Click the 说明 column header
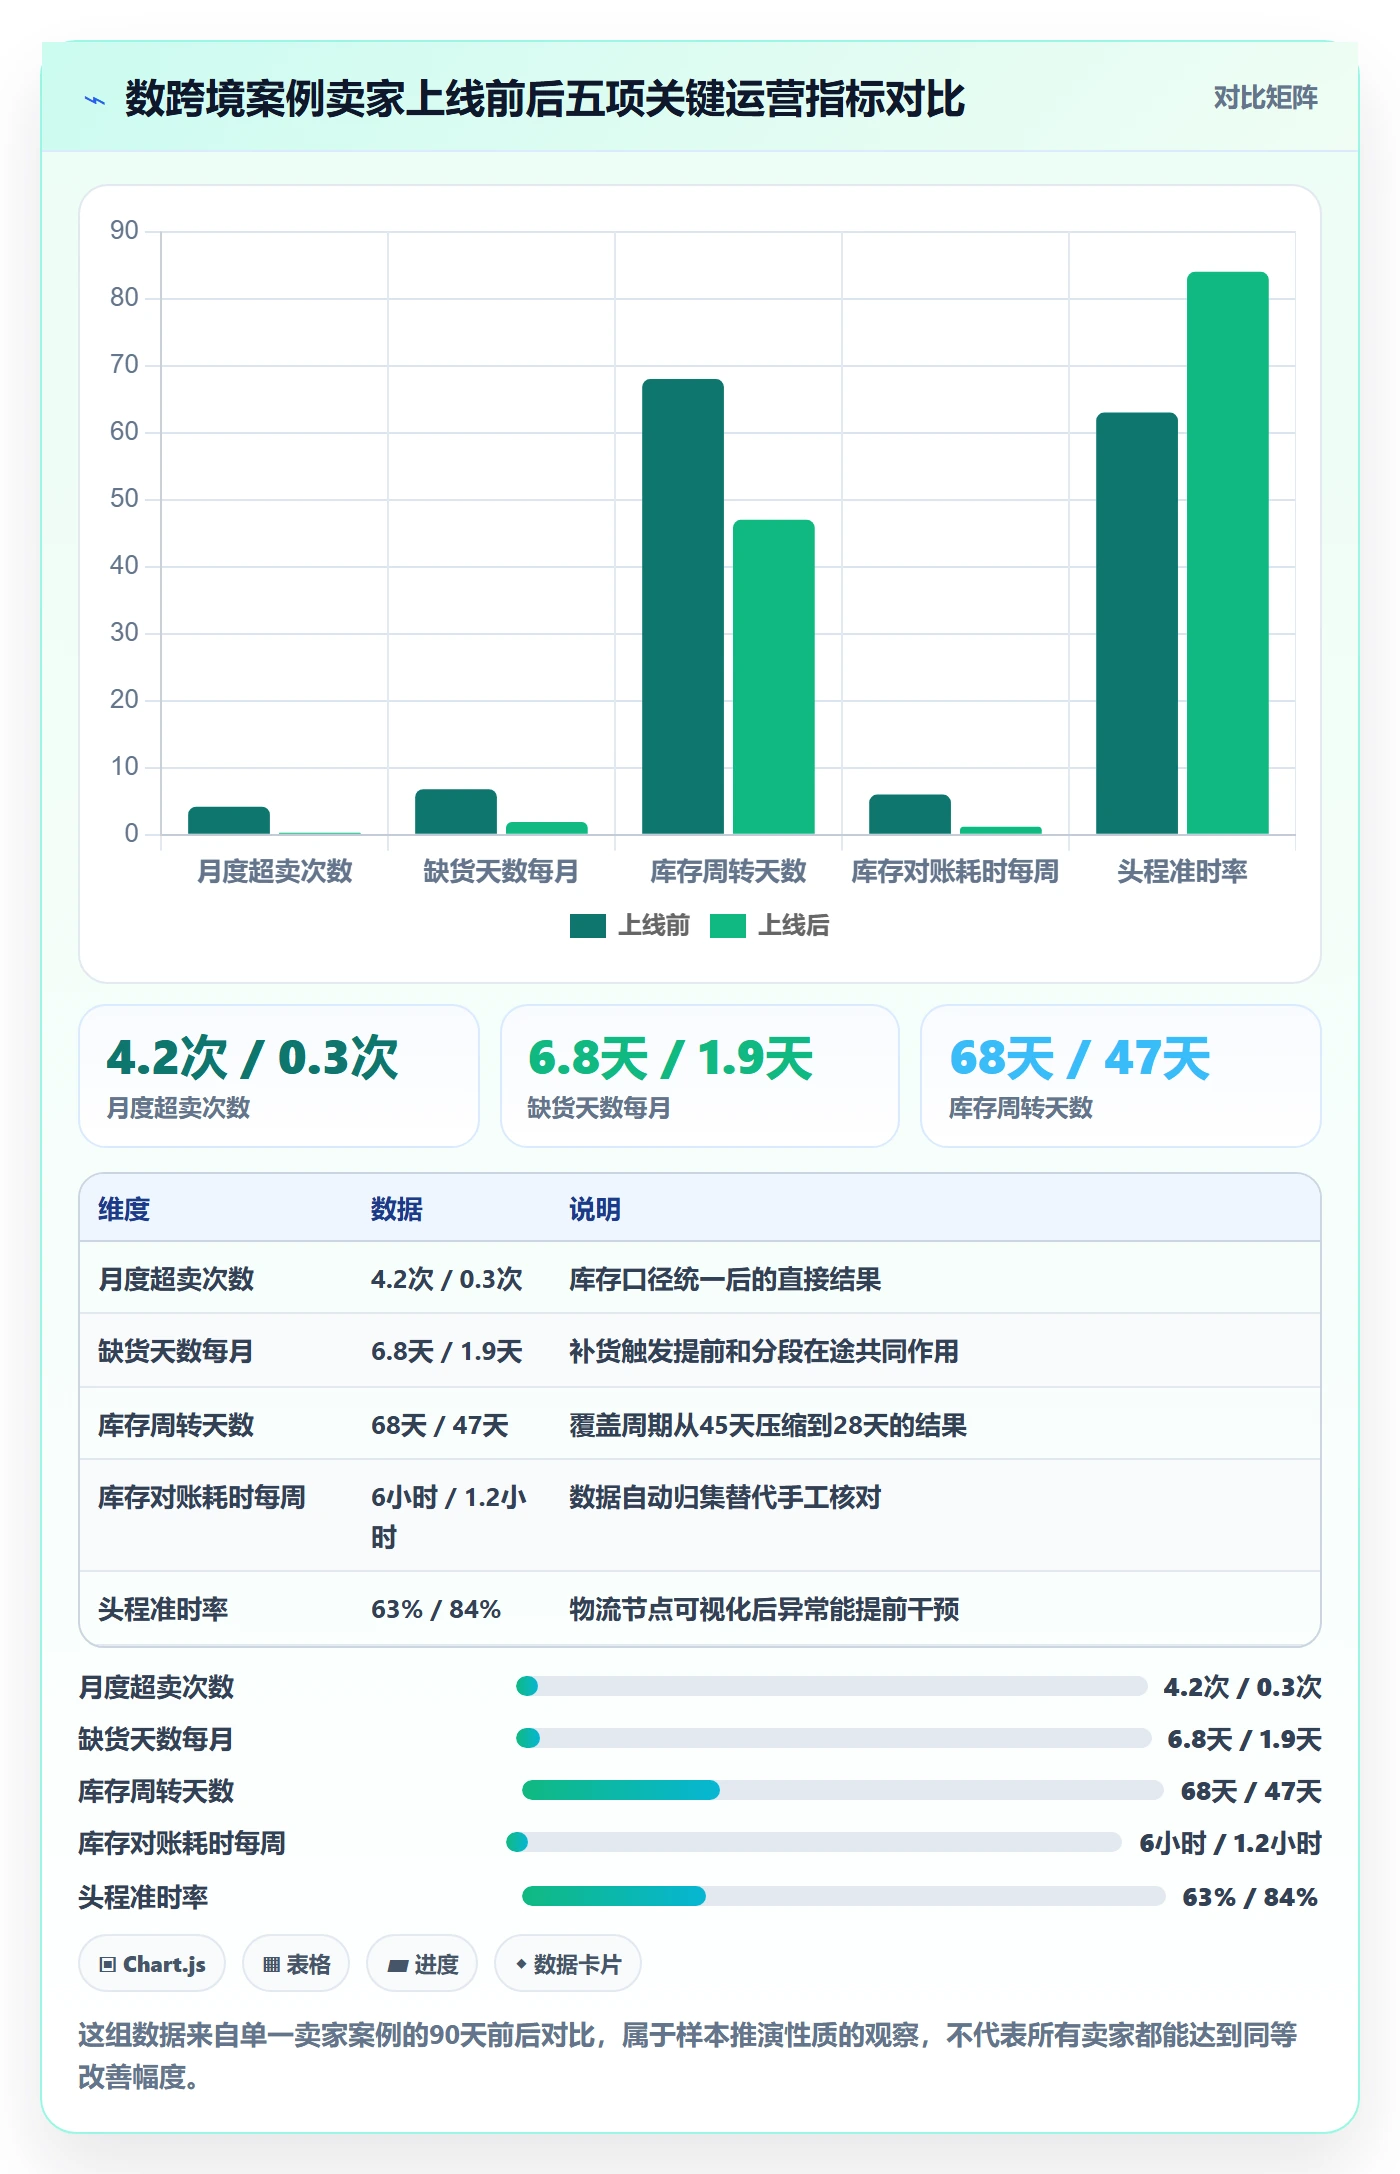Screen dimensions: 1400x2174 pyautogui.click(x=595, y=1209)
